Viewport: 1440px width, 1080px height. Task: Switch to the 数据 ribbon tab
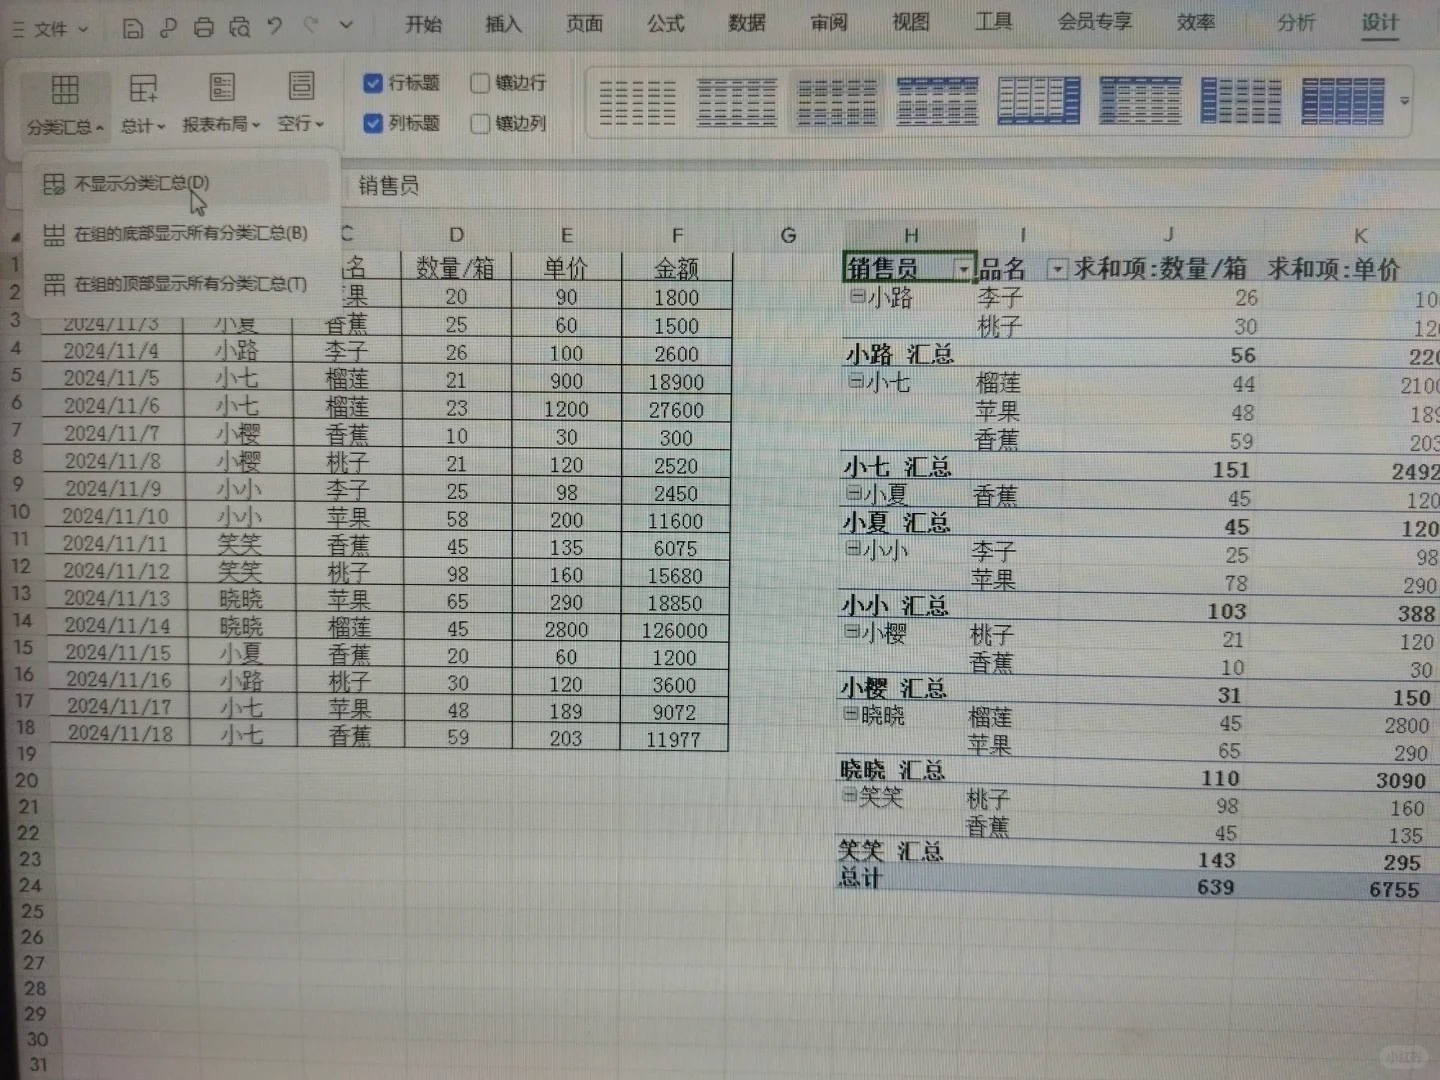click(x=746, y=24)
